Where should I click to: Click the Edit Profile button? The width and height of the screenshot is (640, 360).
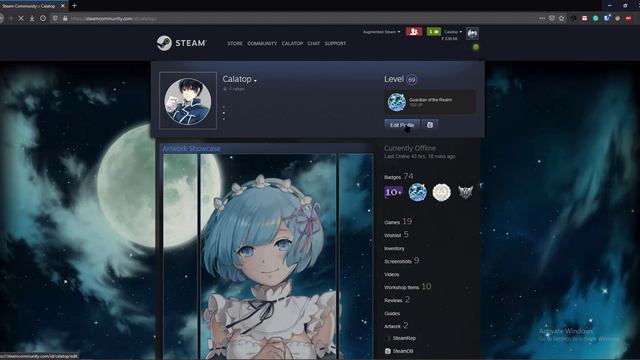tap(402, 125)
